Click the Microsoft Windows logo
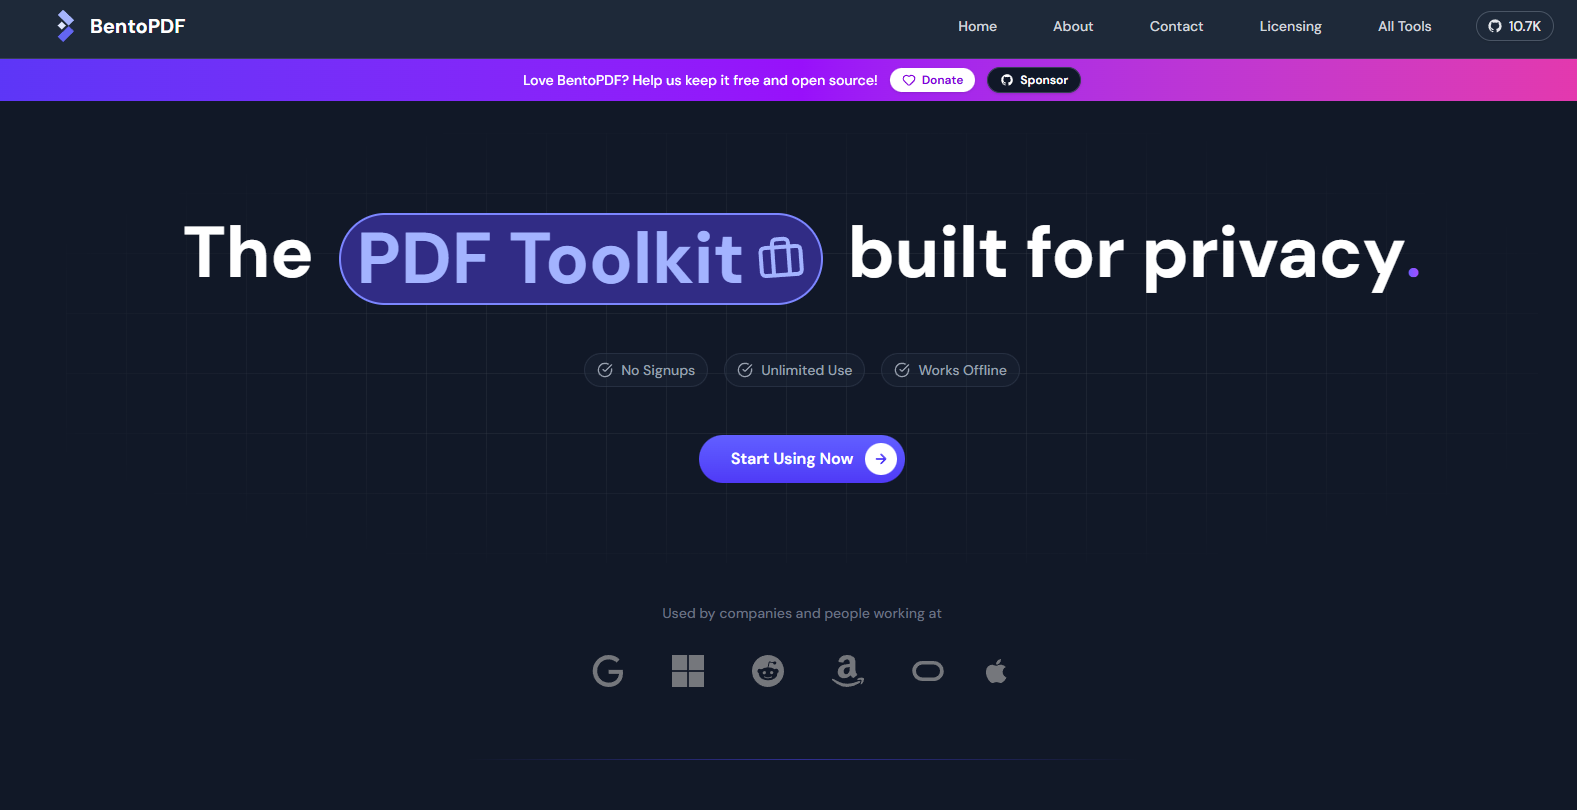Screen dimensions: 1577x810 coord(688,671)
